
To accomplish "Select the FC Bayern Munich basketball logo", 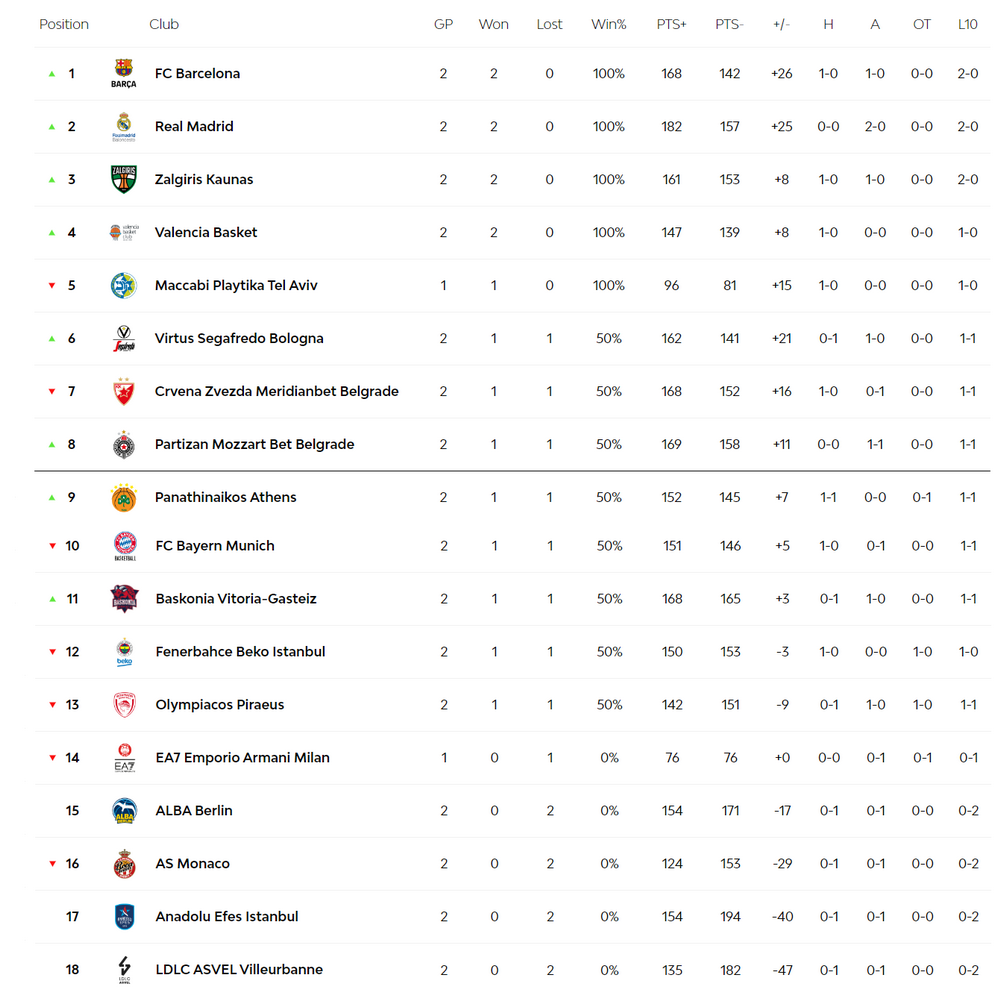I will (125, 546).
